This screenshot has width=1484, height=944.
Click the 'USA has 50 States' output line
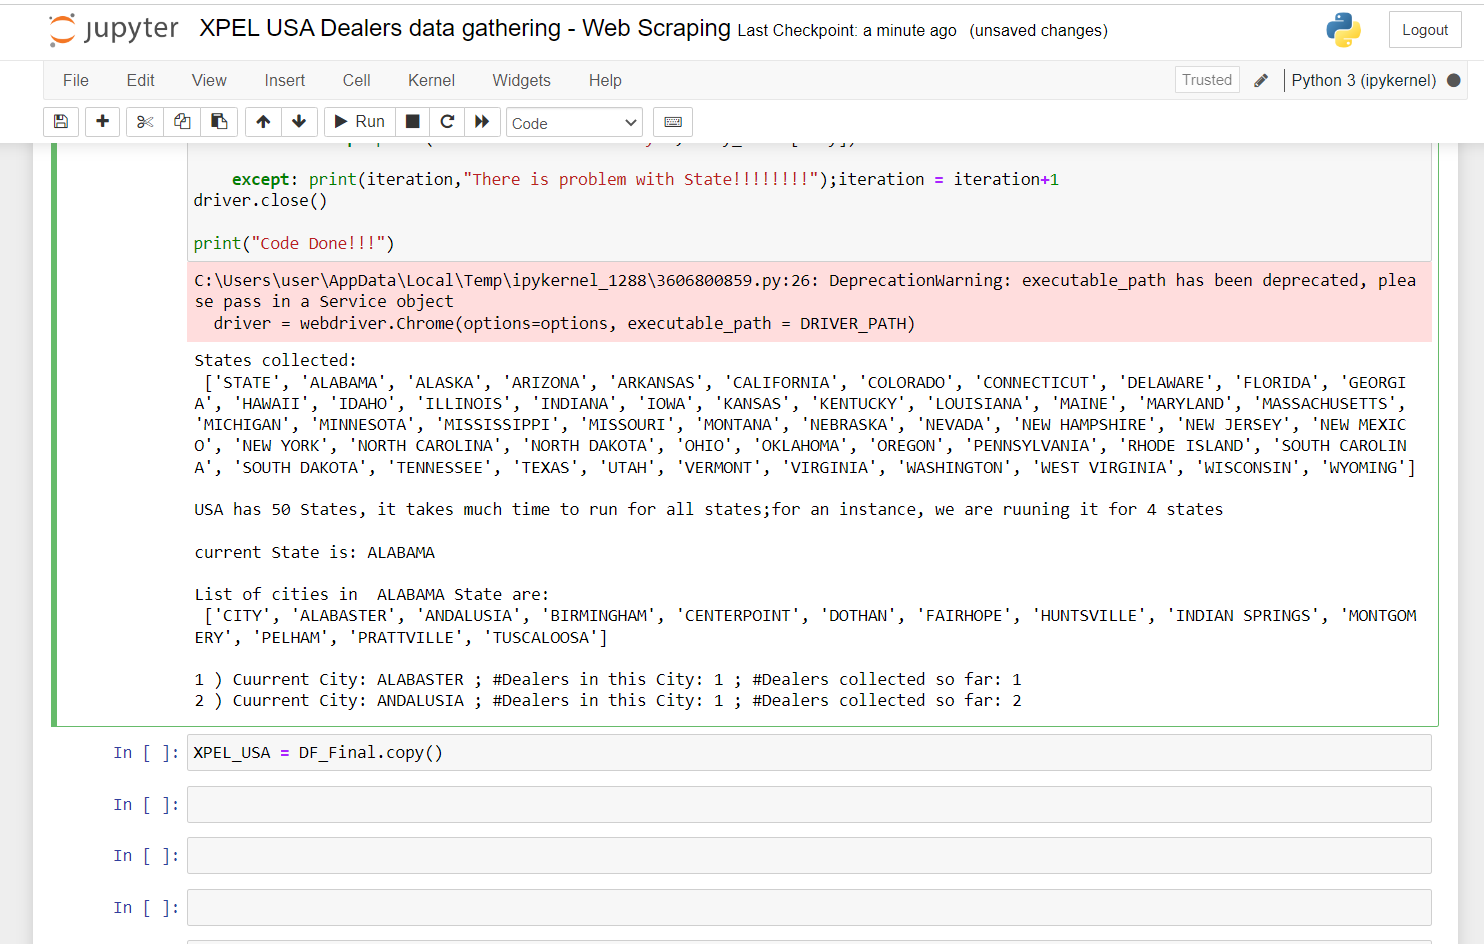[x=708, y=509]
